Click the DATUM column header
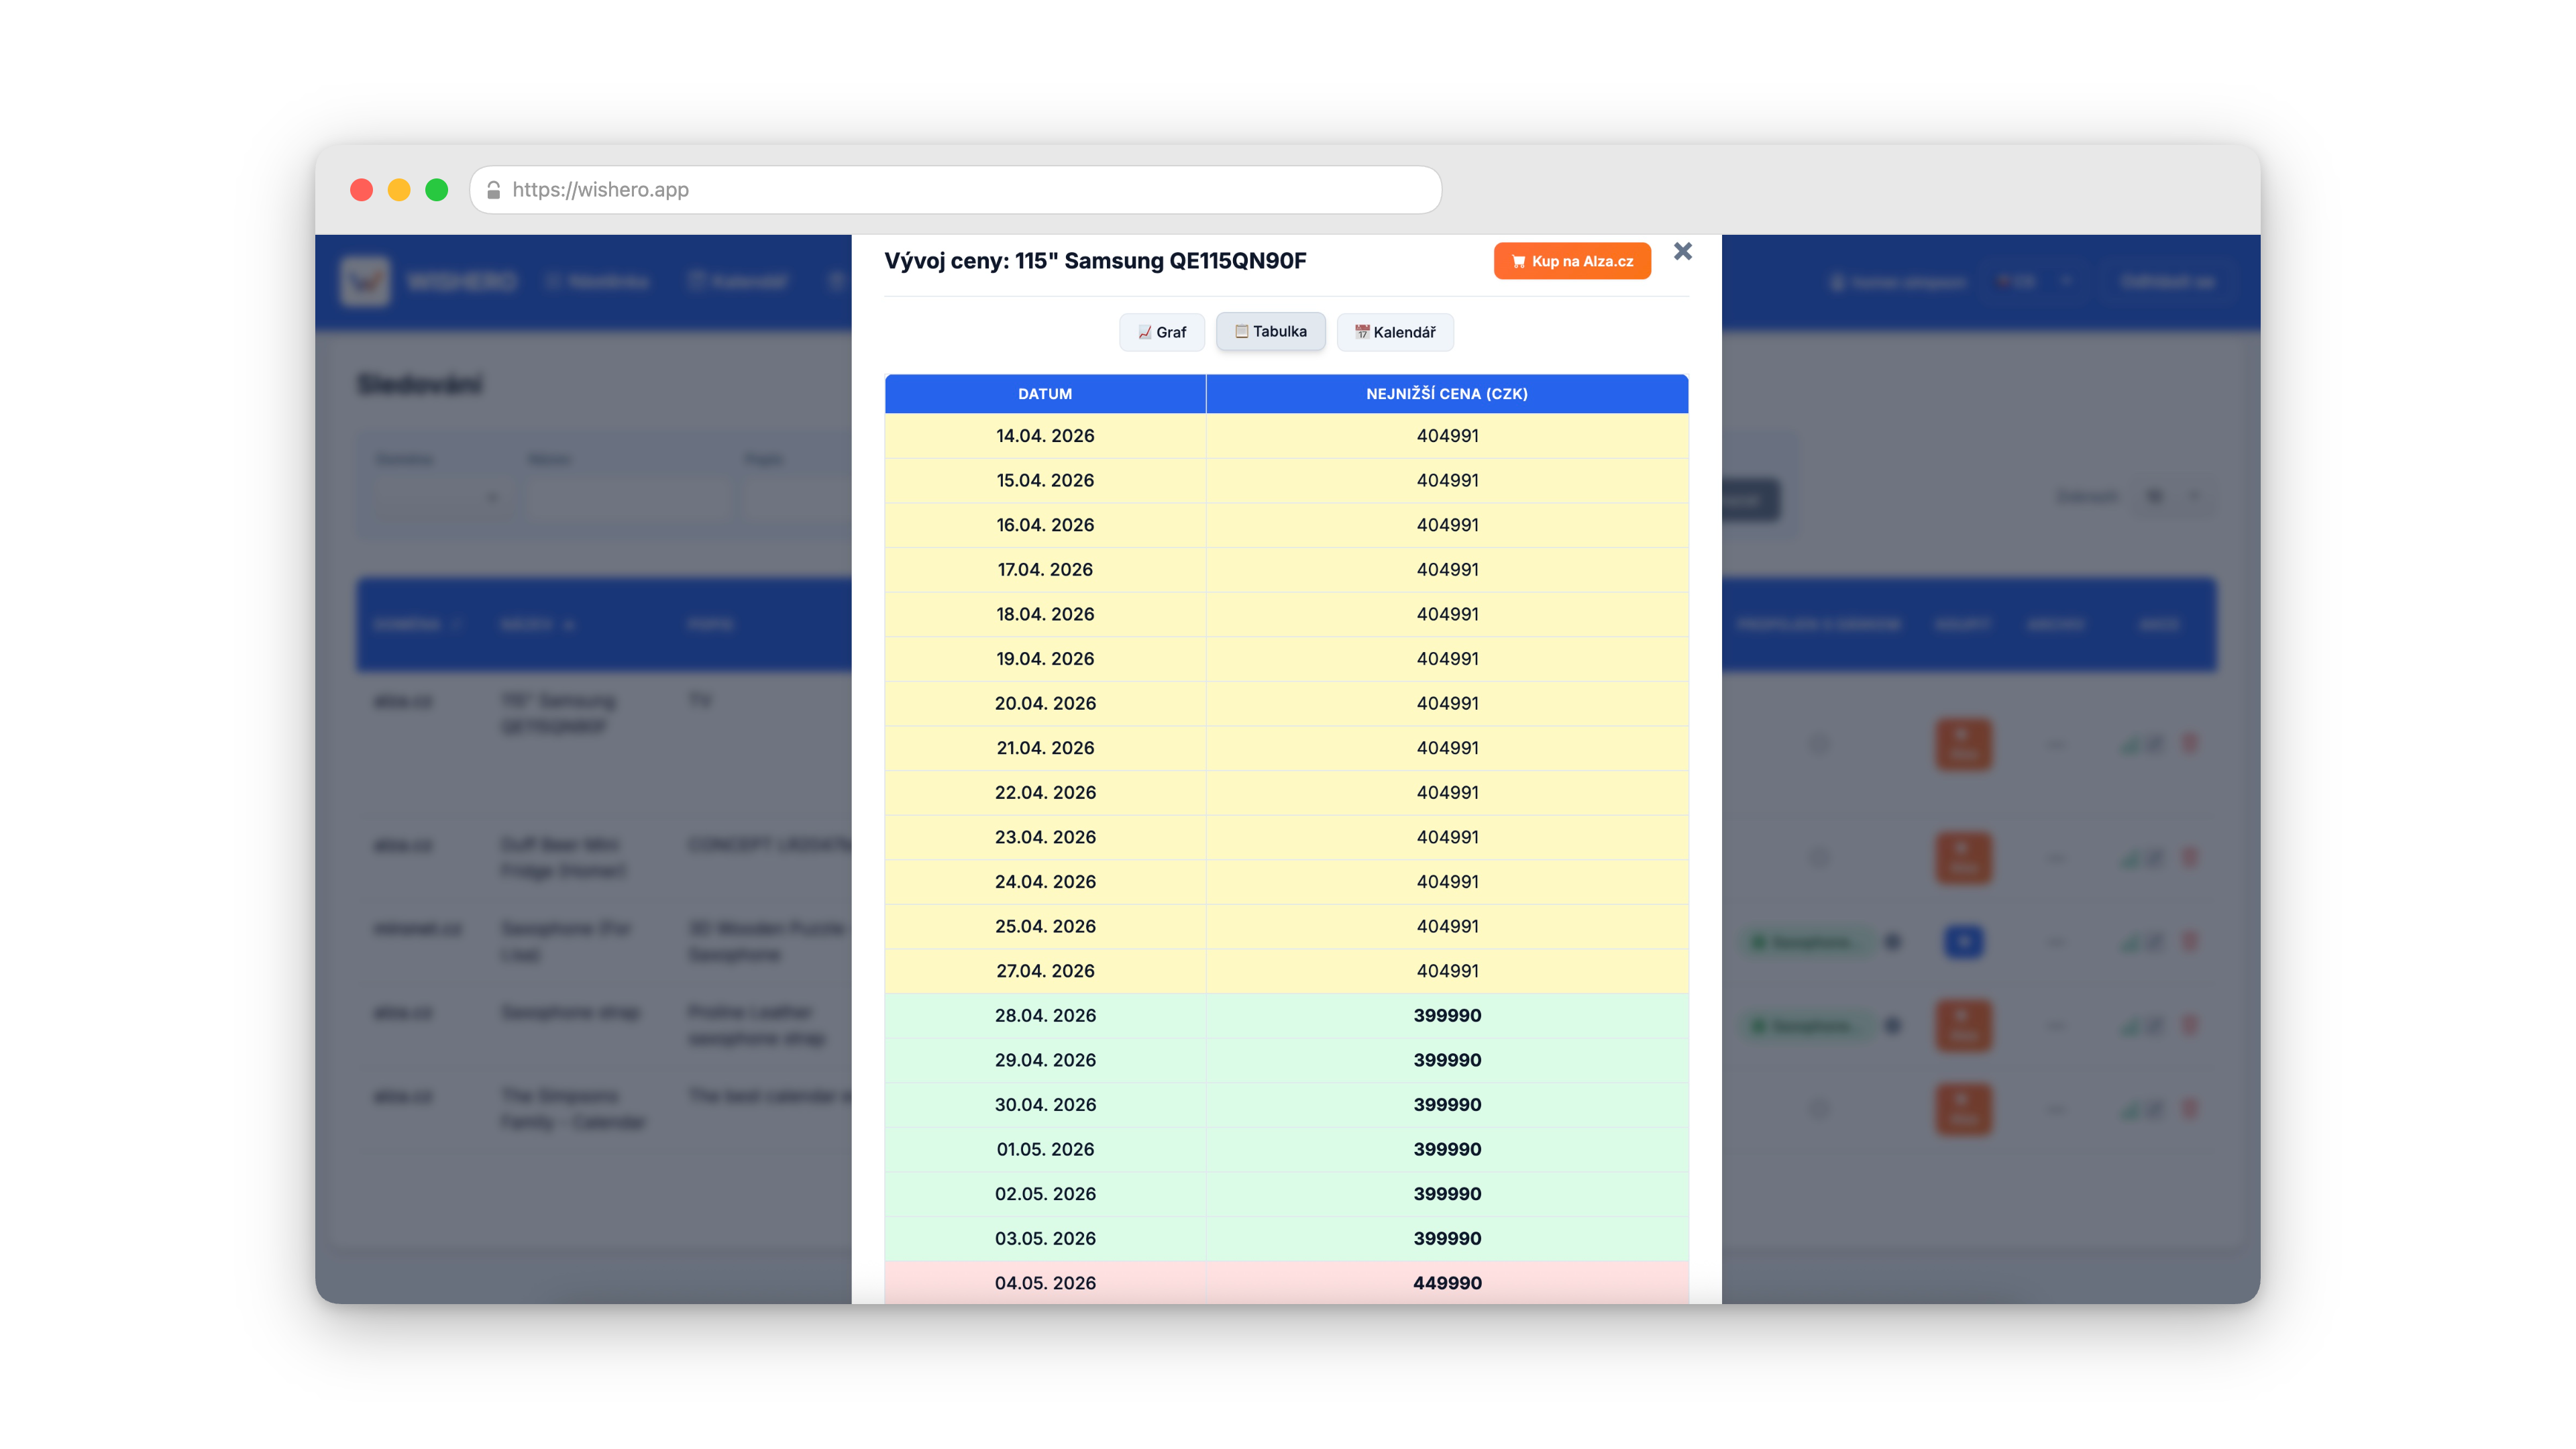Viewport: 2576px width, 1449px height. pos(1045,394)
